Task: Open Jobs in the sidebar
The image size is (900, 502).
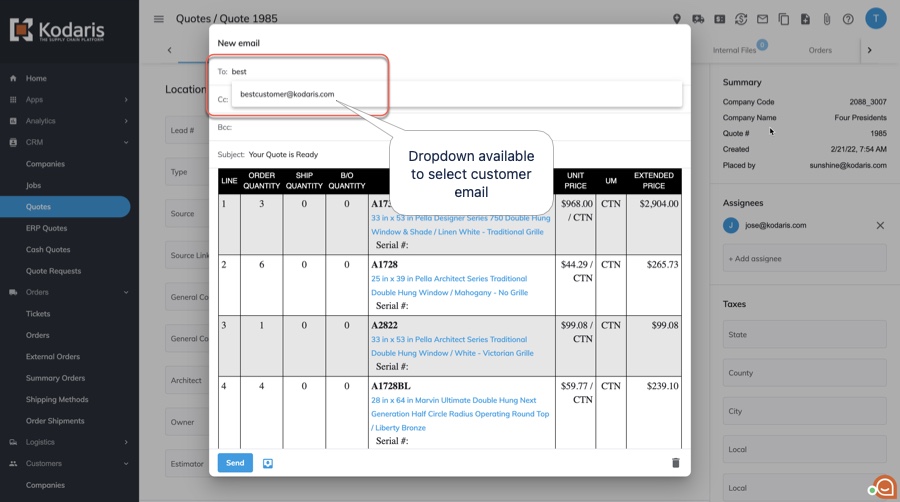Action: [x=33, y=185]
